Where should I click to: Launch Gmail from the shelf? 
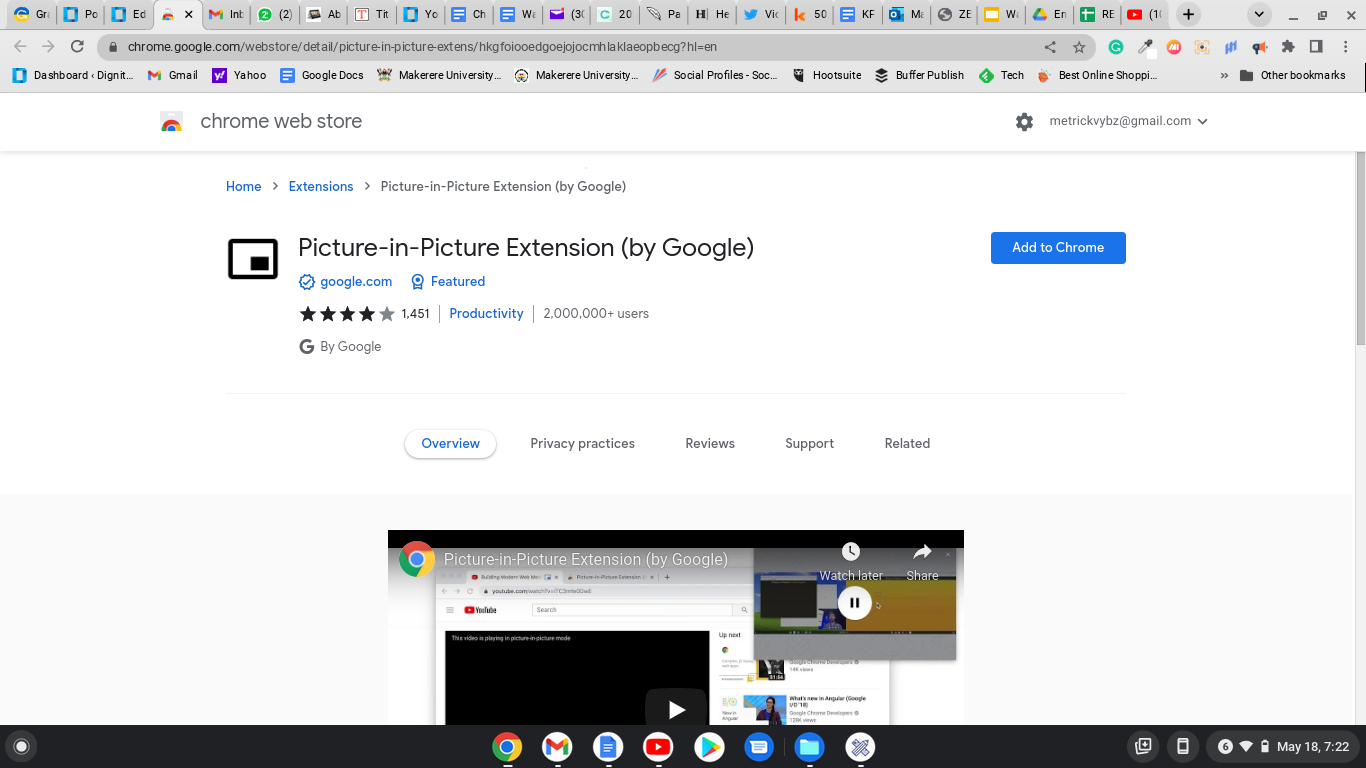tap(557, 747)
